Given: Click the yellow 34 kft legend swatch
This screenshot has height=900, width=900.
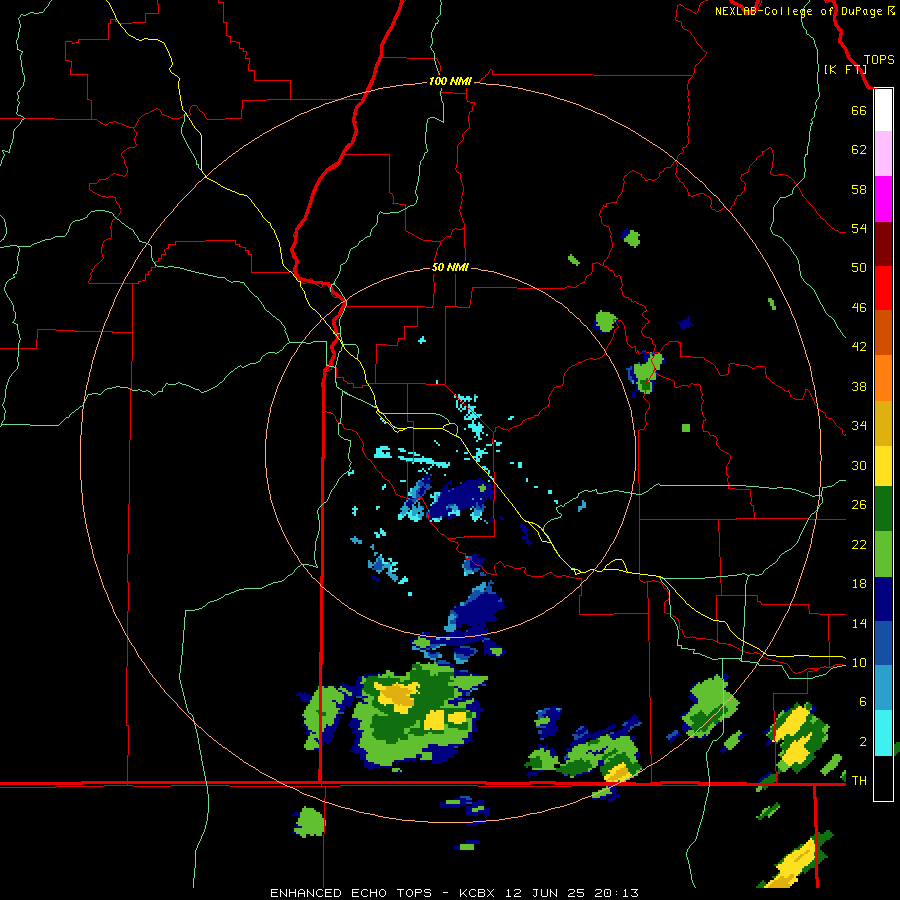Looking at the screenshot, I should (x=883, y=466).
